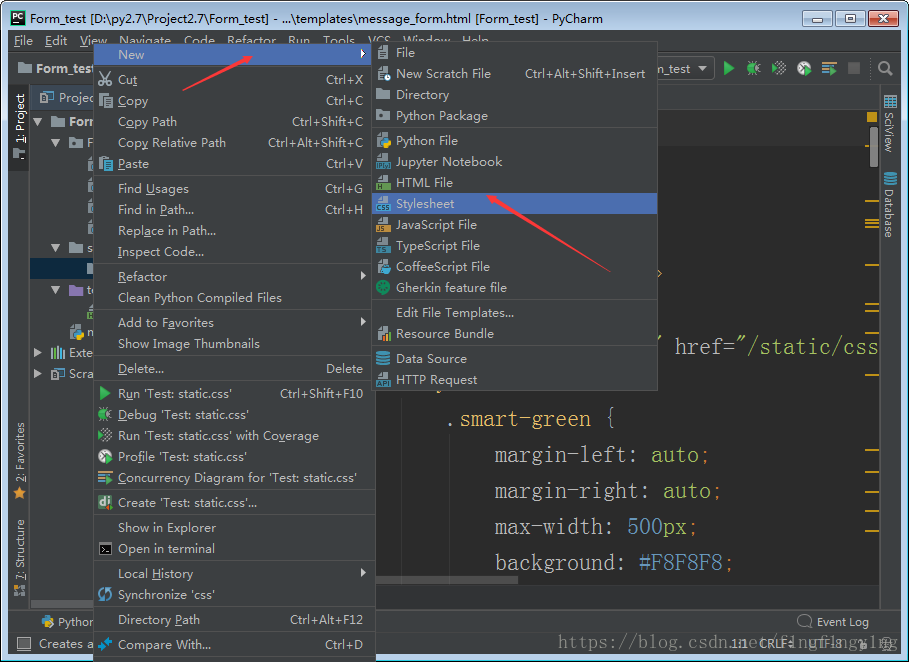The height and width of the screenshot is (662, 909).
Task: Click the Event Log button
Action: coord(833,621)
